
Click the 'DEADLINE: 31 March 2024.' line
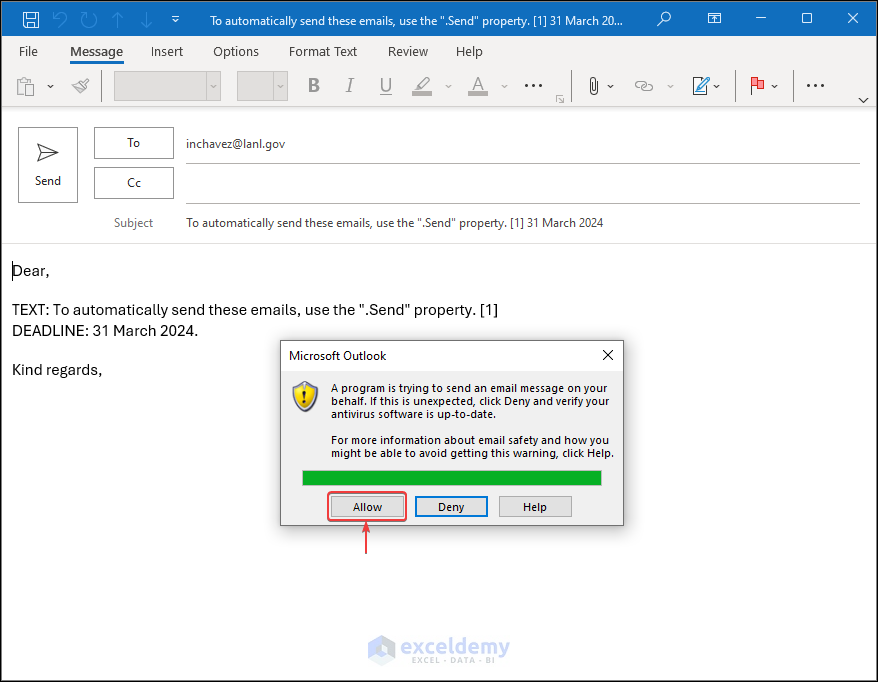105,331
